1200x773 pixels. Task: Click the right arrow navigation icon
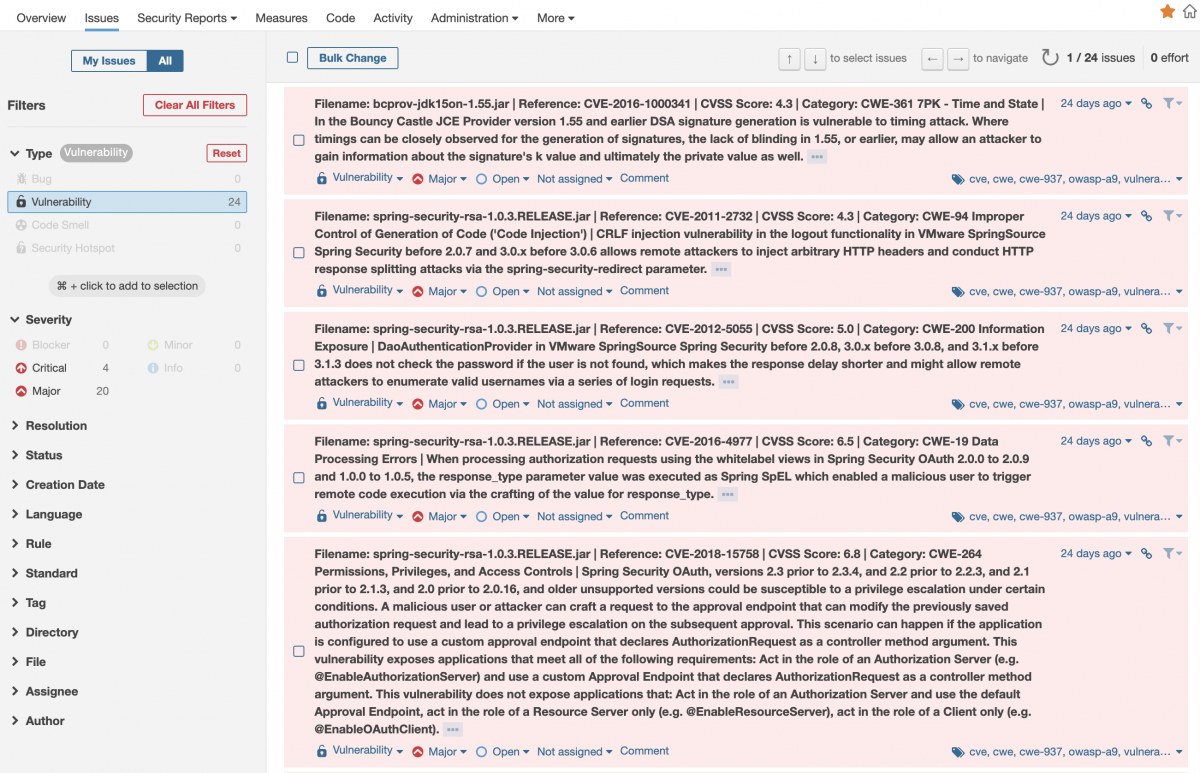[x=958, y=59]
